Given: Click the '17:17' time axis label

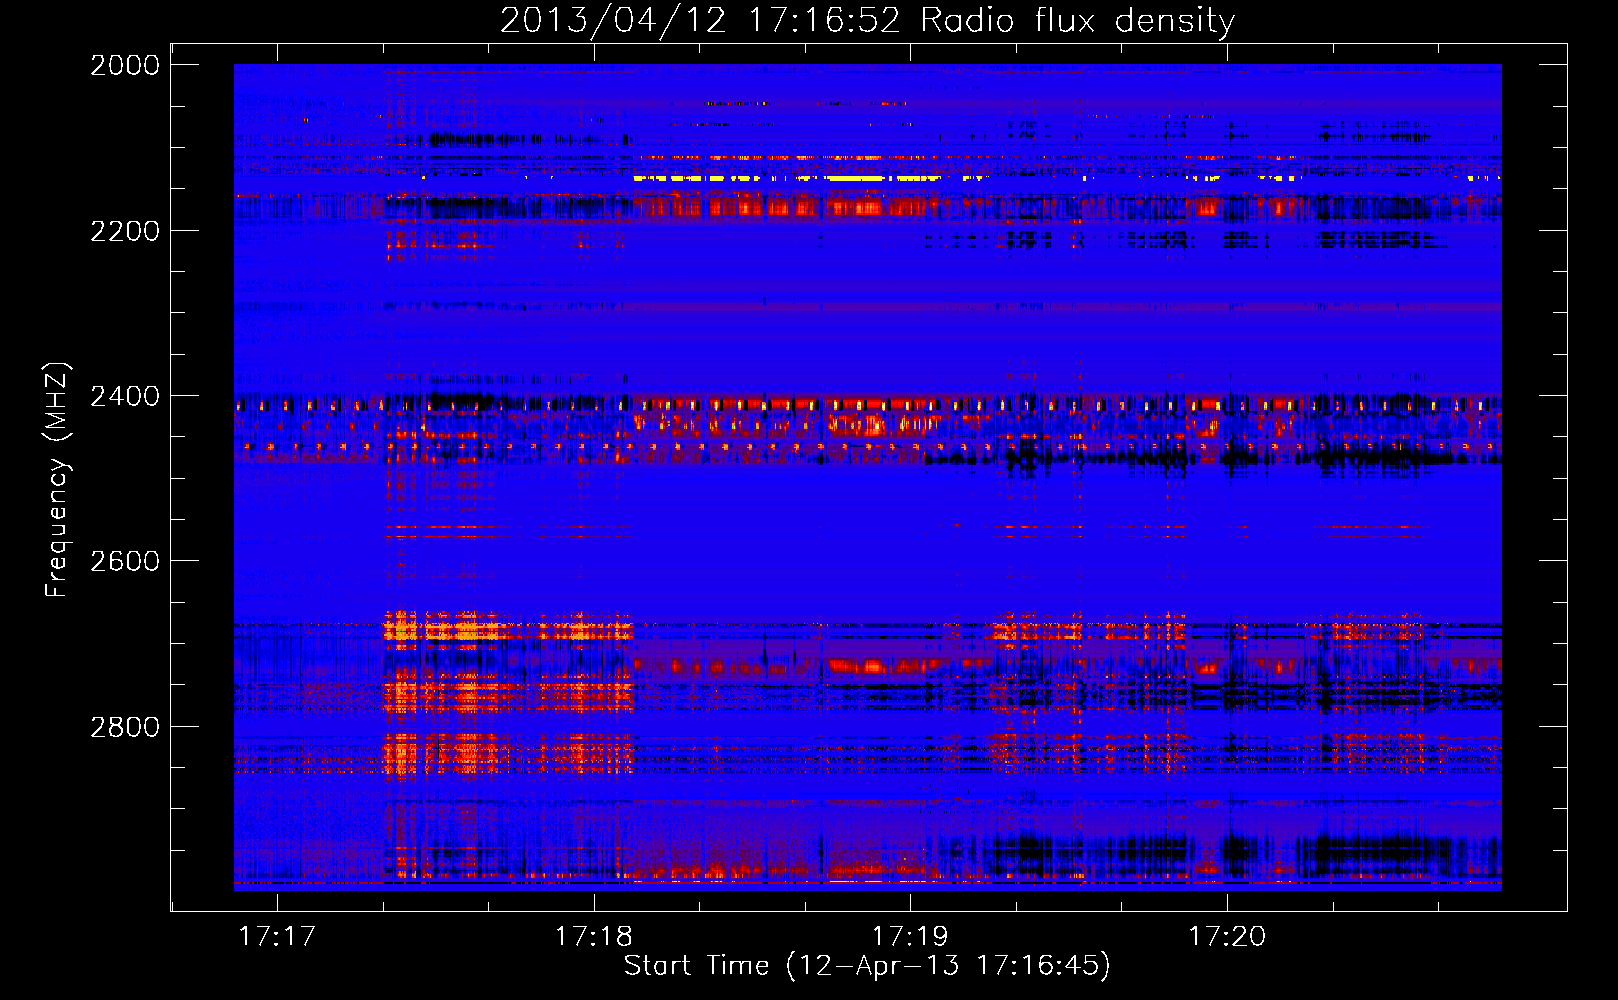Looking at the screenshot, I should tap(277, 937).
